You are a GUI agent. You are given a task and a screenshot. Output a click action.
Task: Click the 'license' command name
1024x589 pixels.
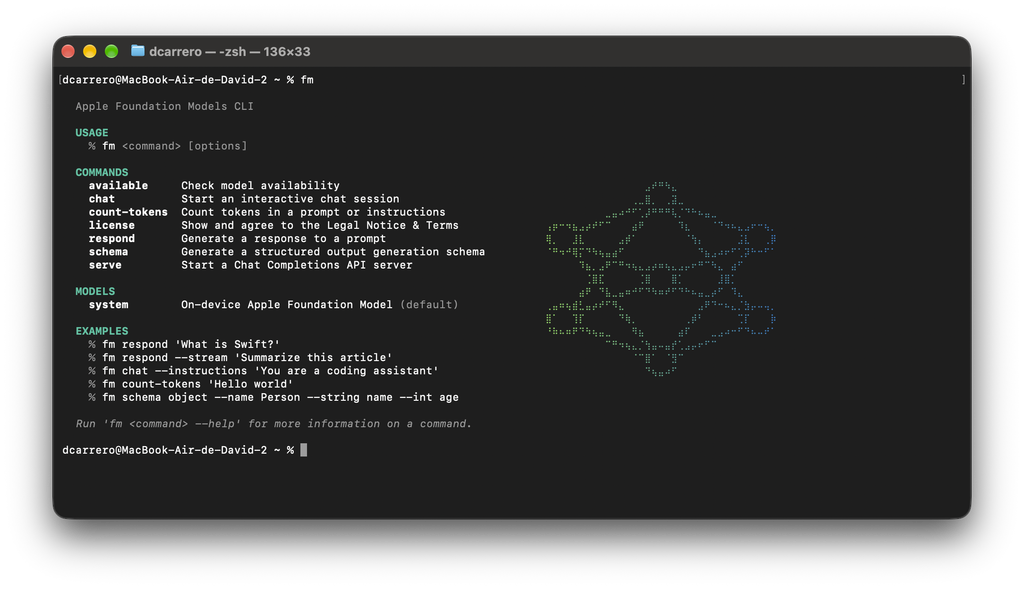[x=112, y=225]
